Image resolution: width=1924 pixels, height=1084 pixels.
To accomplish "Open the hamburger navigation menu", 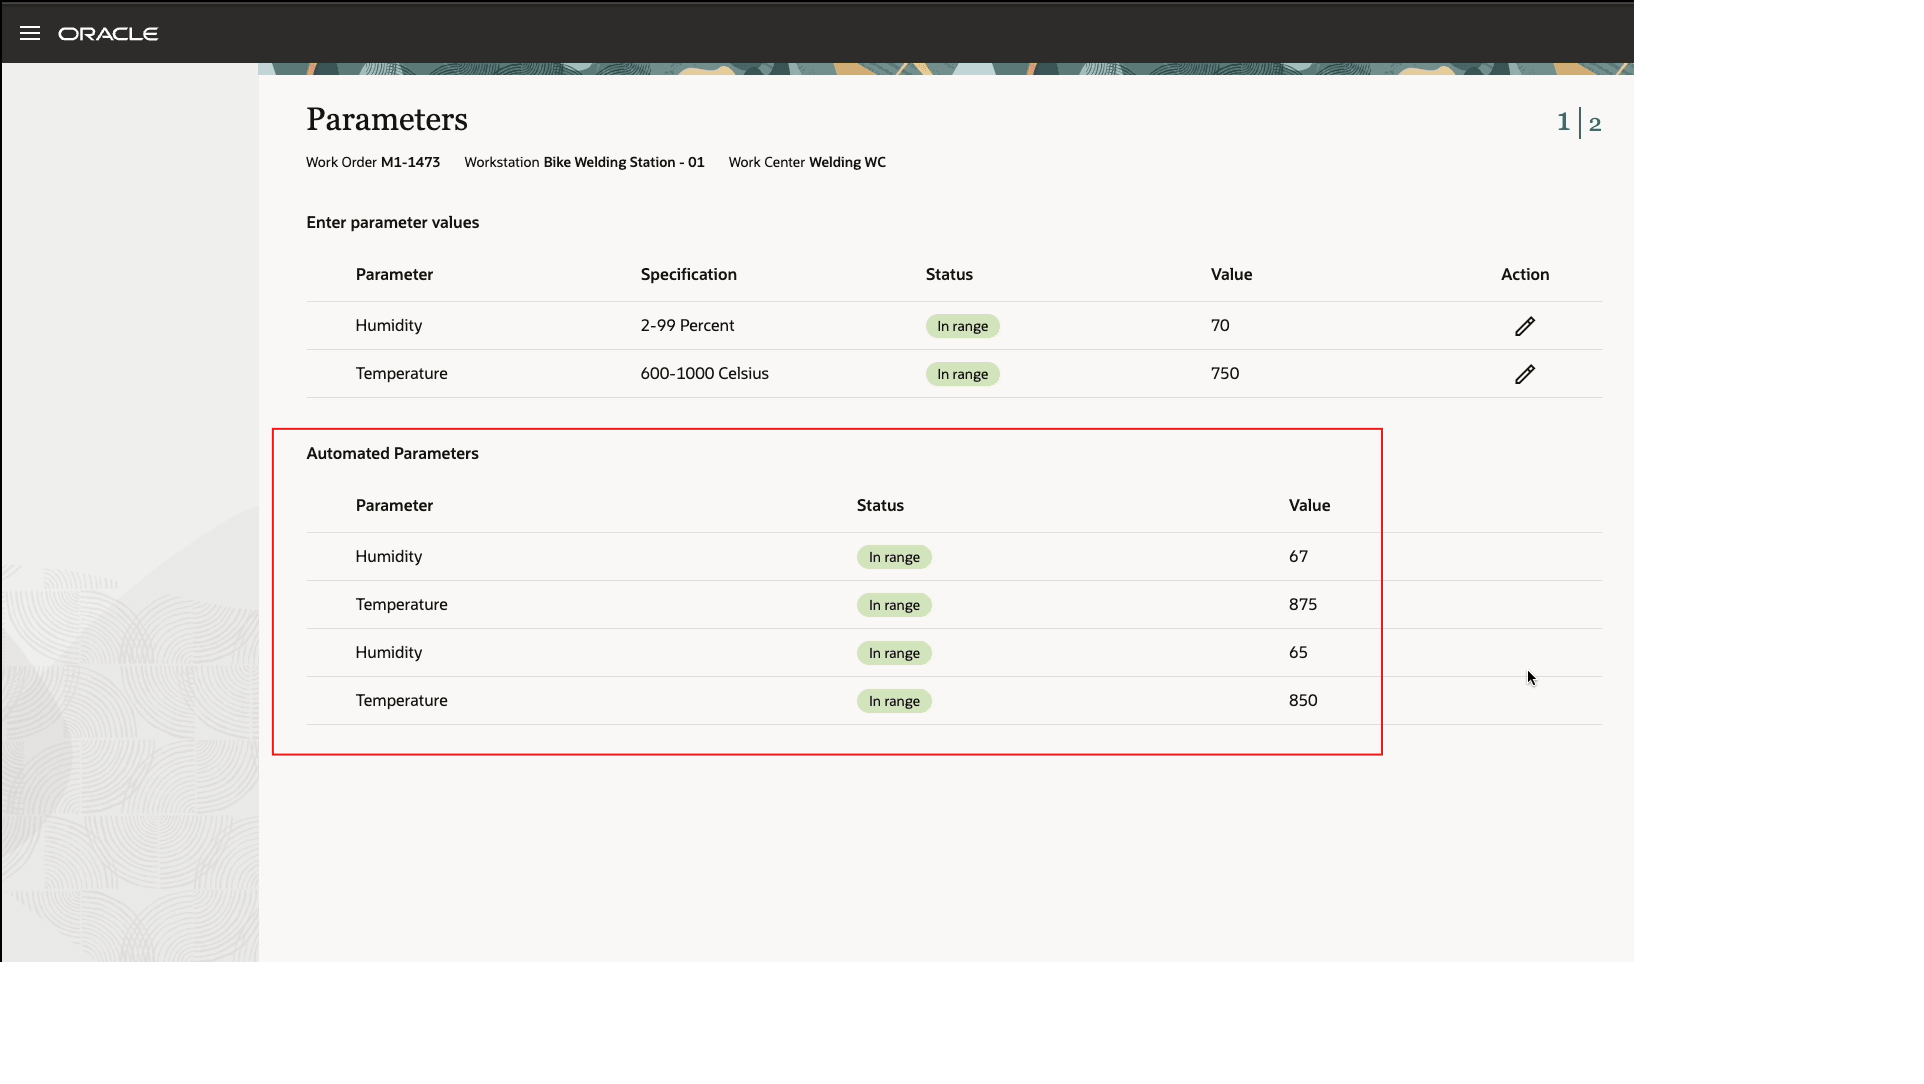I will tap(30, 32).
